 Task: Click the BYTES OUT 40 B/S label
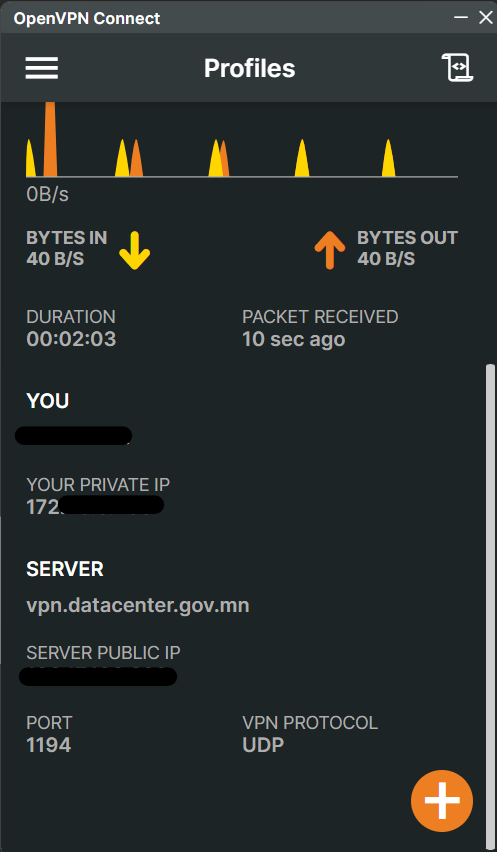tap(407, 248)
